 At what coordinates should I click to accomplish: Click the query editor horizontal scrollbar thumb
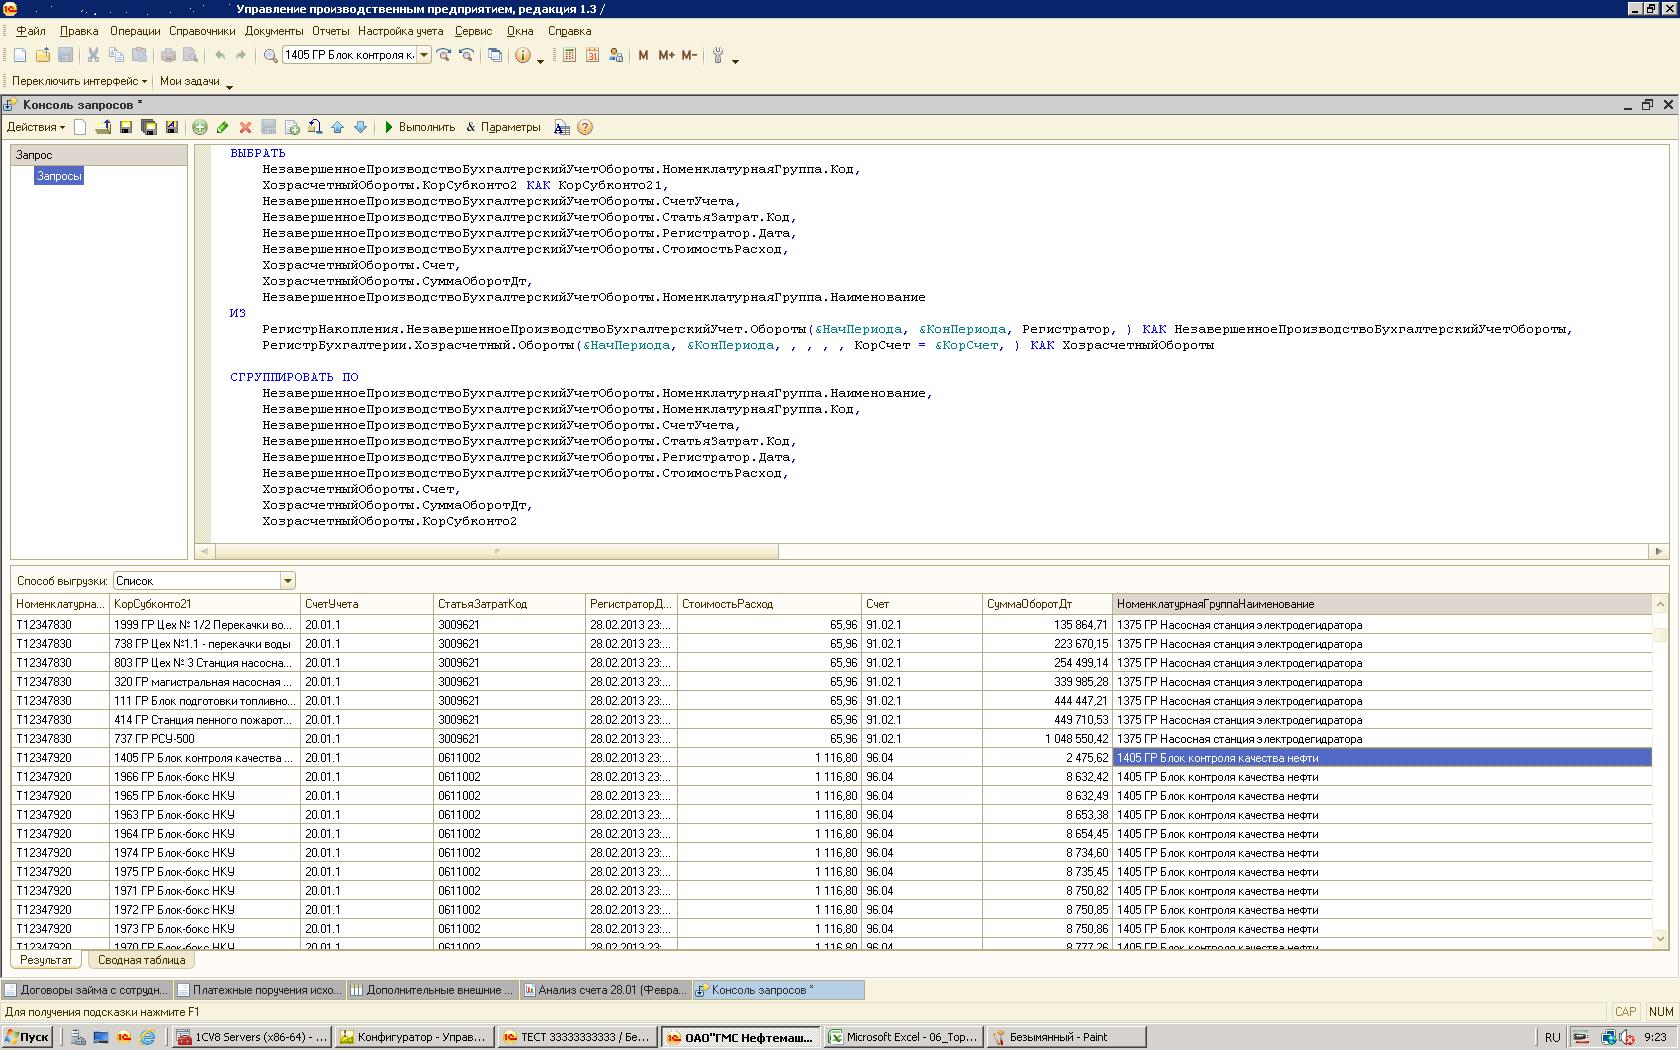tap(497, 551)
